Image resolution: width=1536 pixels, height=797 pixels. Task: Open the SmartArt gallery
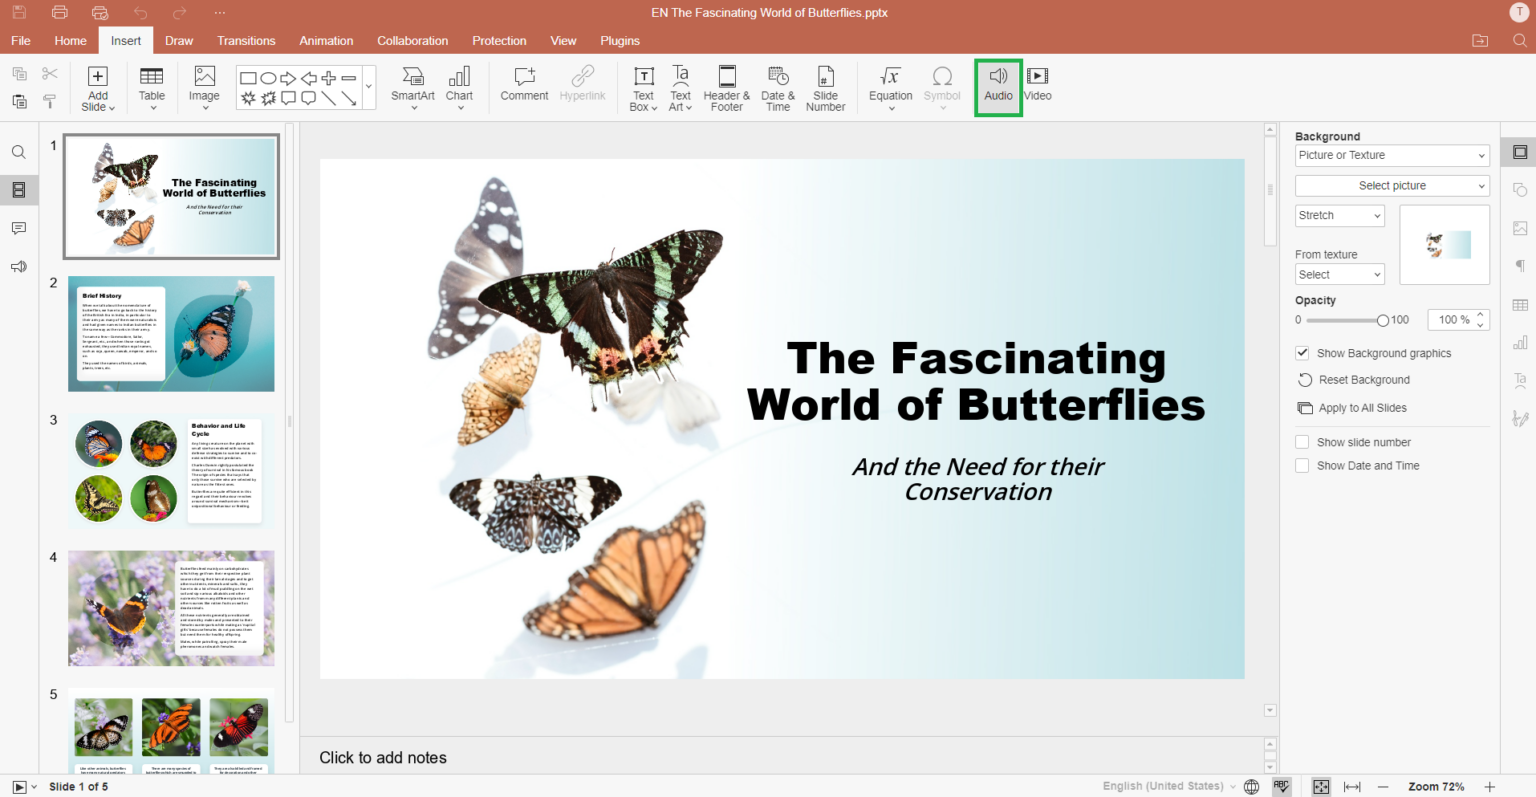click(x=413, y=84)
